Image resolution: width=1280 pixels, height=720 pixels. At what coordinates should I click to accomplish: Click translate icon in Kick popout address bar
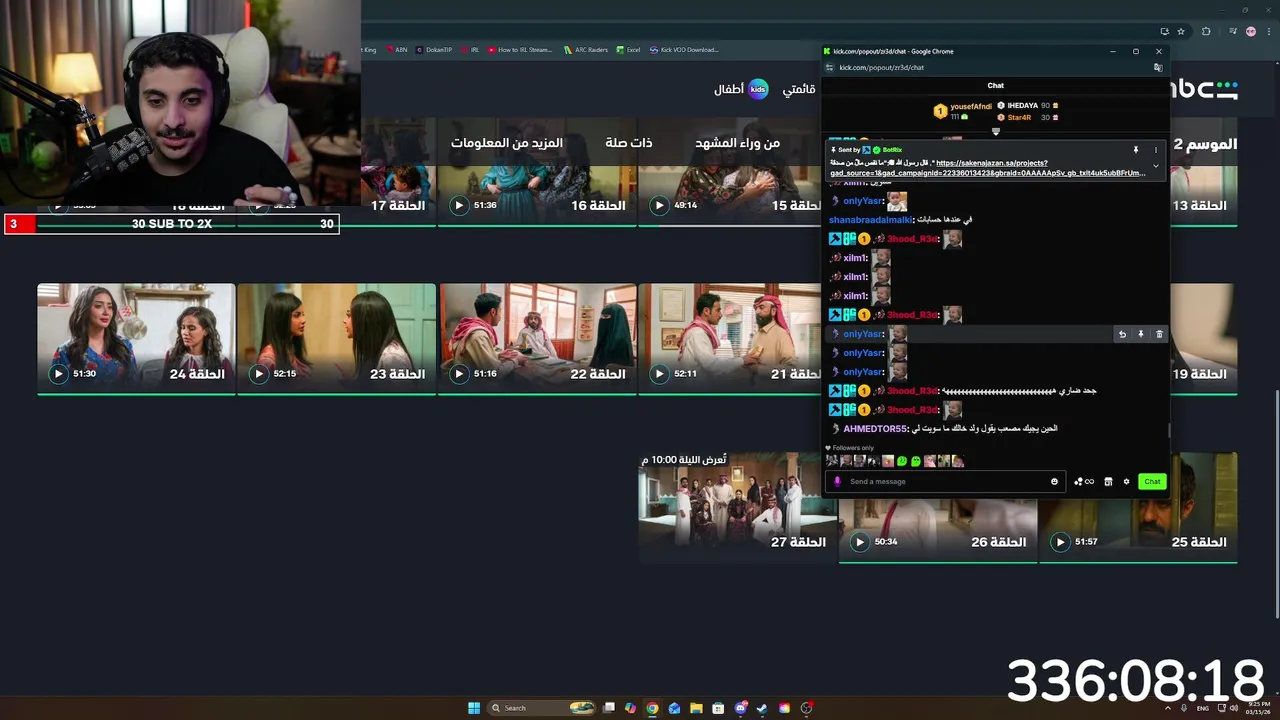(1158, 67)
